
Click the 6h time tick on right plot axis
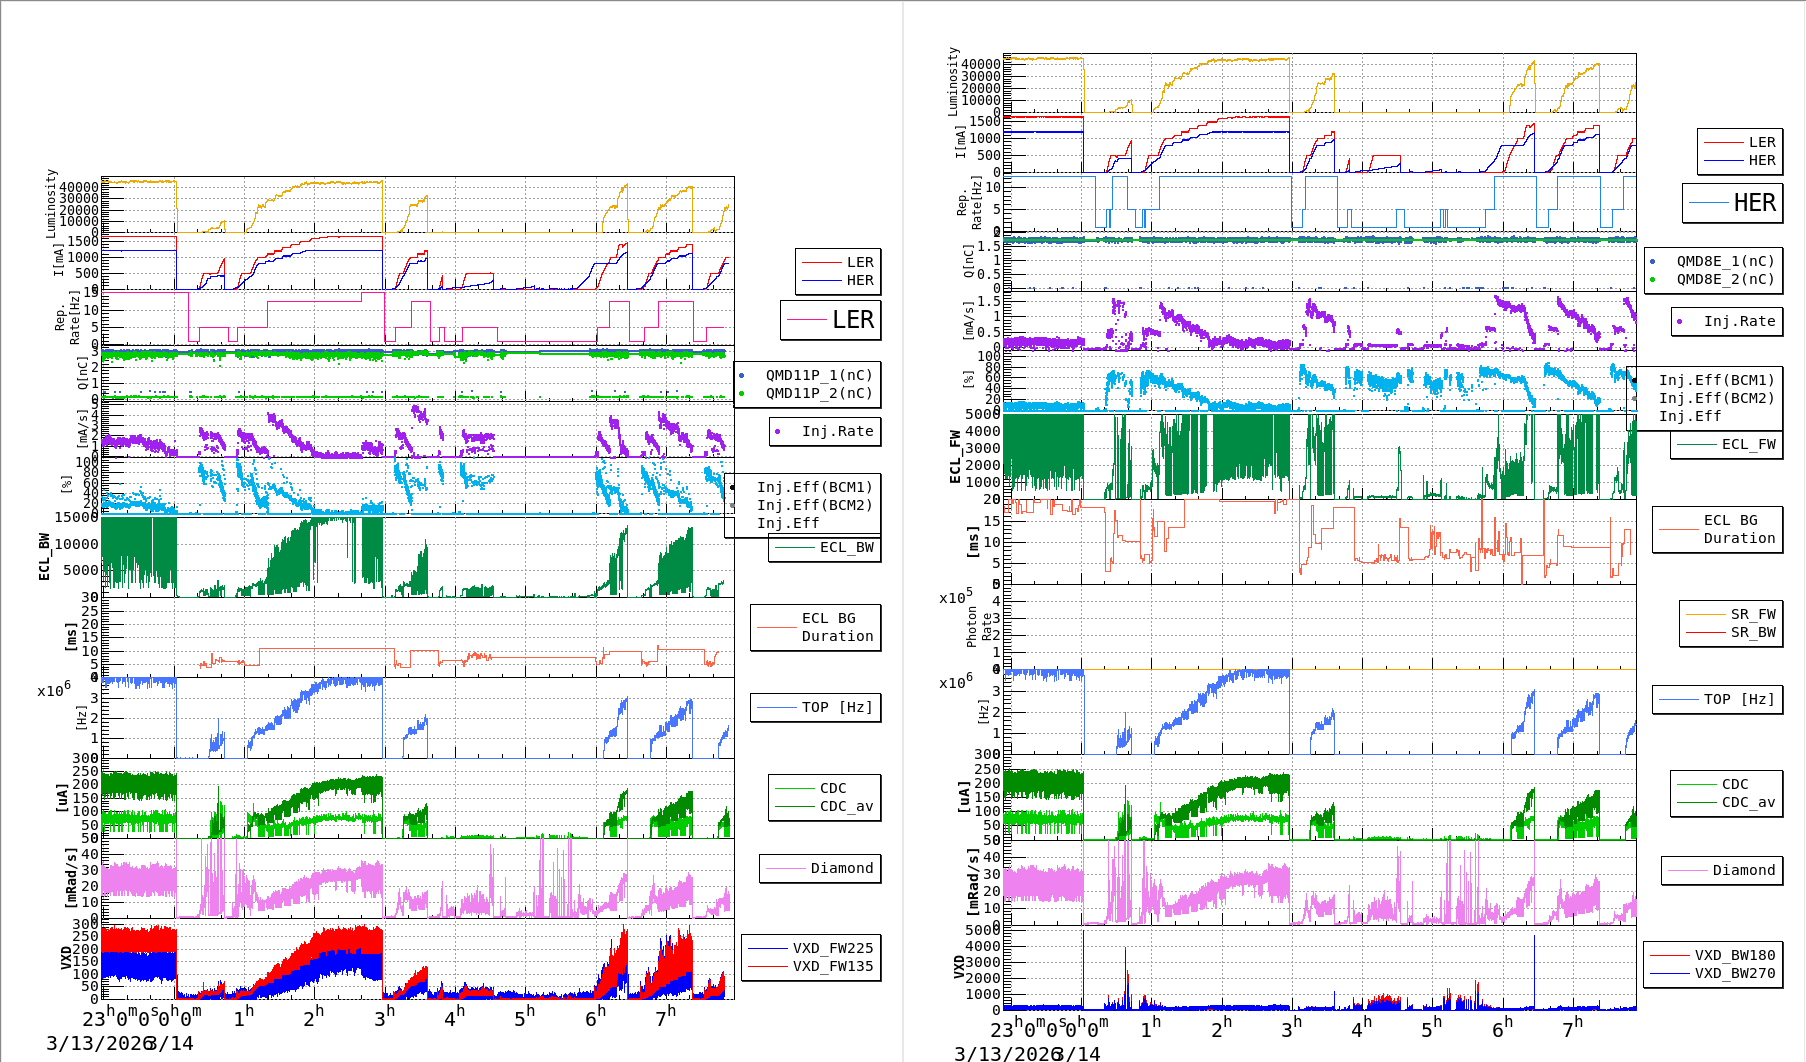click(1501, 1028)
